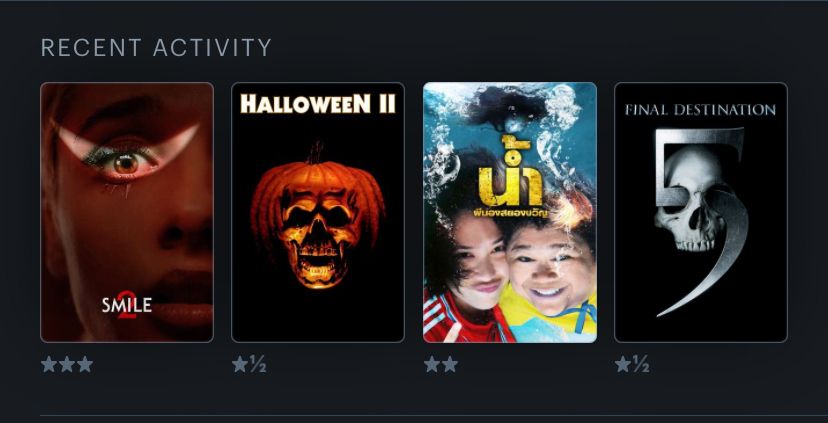
Task: Click the SMILE 2 logo on first poster
Action: 127,305
